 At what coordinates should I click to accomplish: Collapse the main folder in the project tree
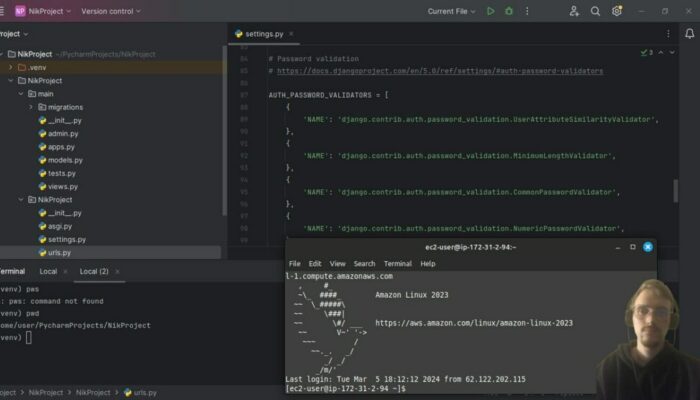point(20,94)
